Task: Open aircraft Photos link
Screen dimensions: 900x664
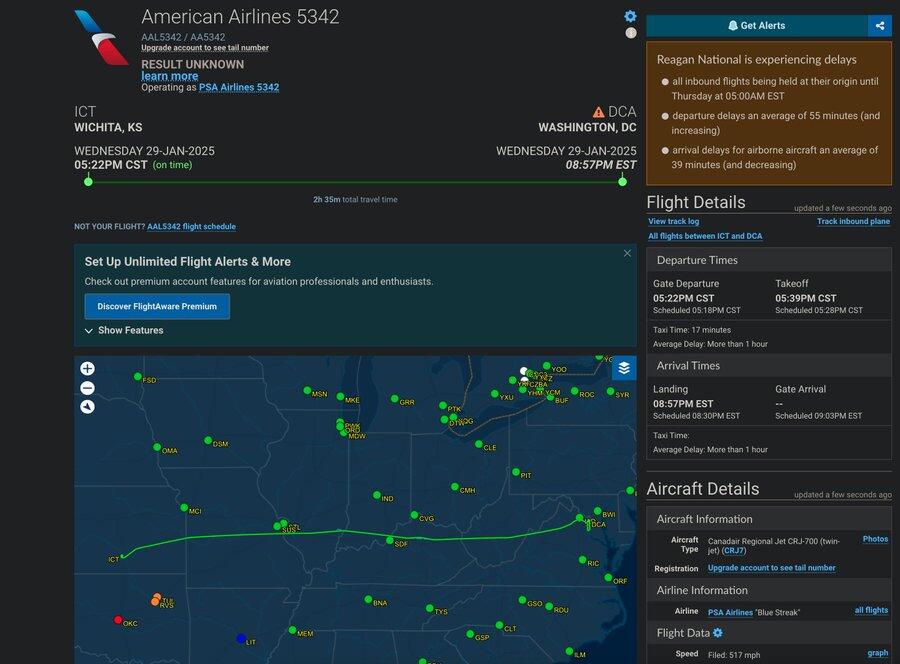Action: 875,539
